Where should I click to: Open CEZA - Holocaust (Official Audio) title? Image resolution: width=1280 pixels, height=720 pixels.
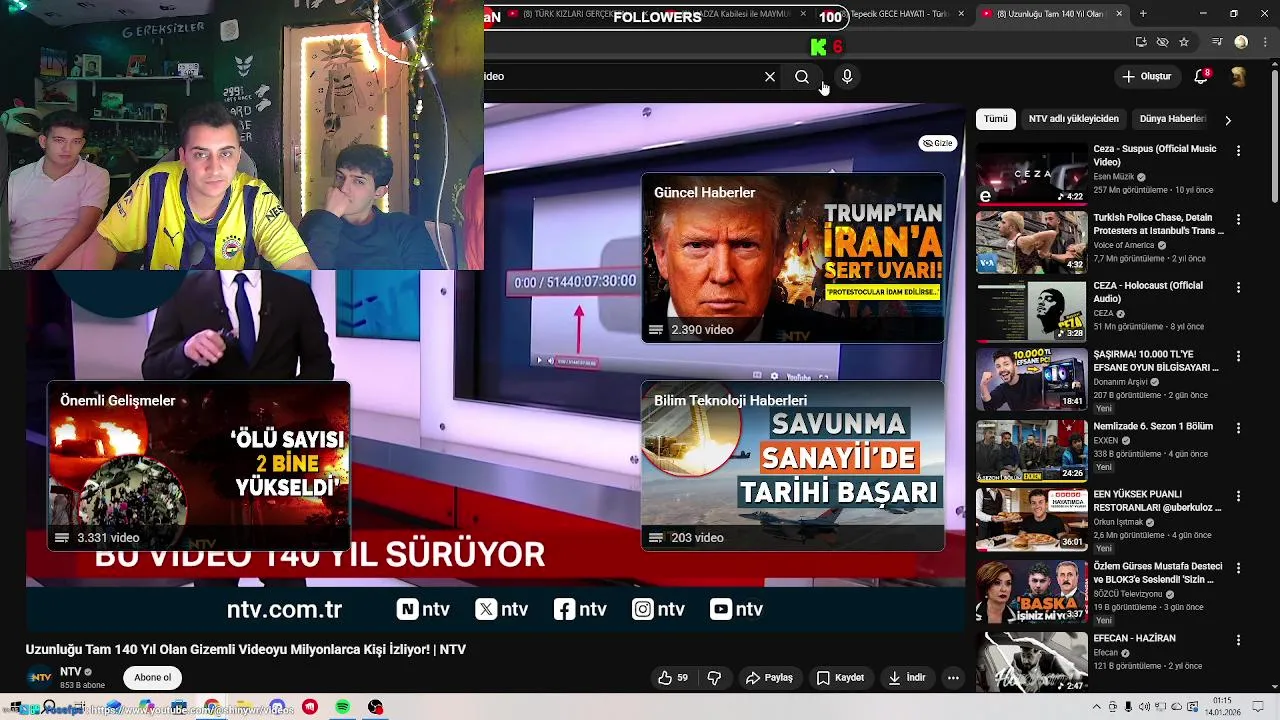tap(1148, 292)
